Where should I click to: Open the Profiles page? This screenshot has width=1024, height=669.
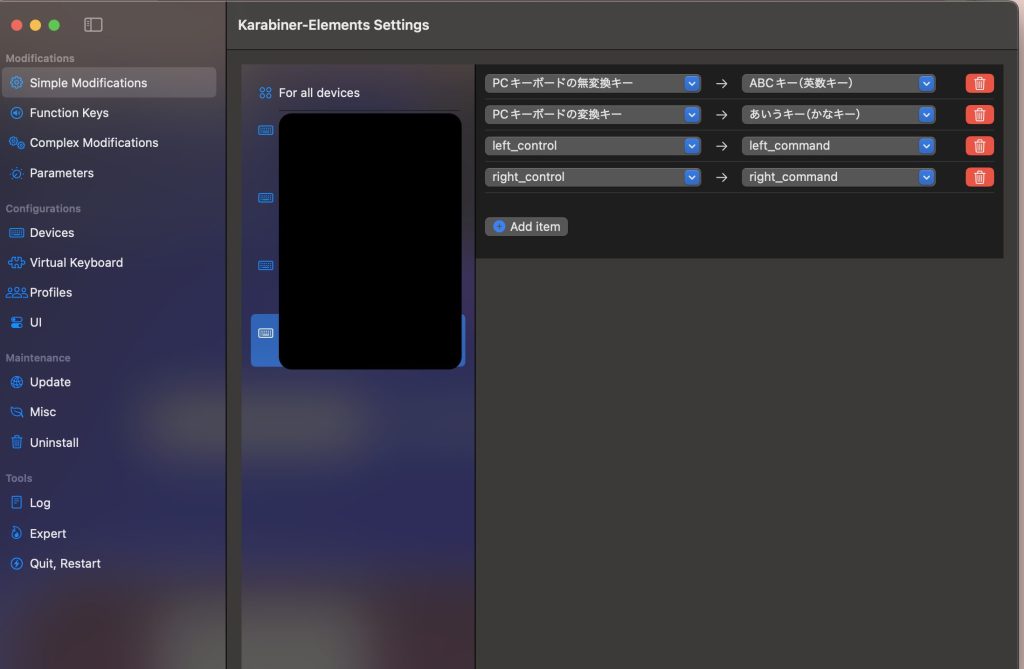coord(50,293)
